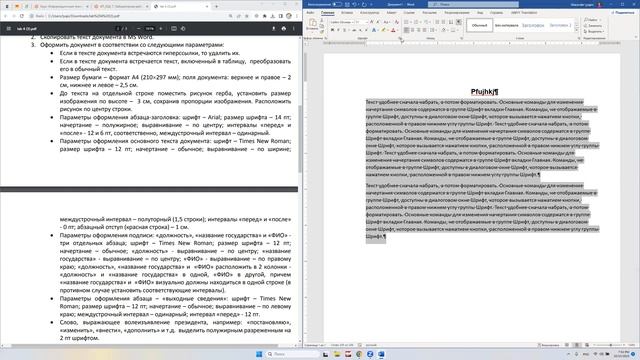Screen dimensions: 640x360
Task: Click the Decrease Indent icon
Action: [x=437, y=22]
